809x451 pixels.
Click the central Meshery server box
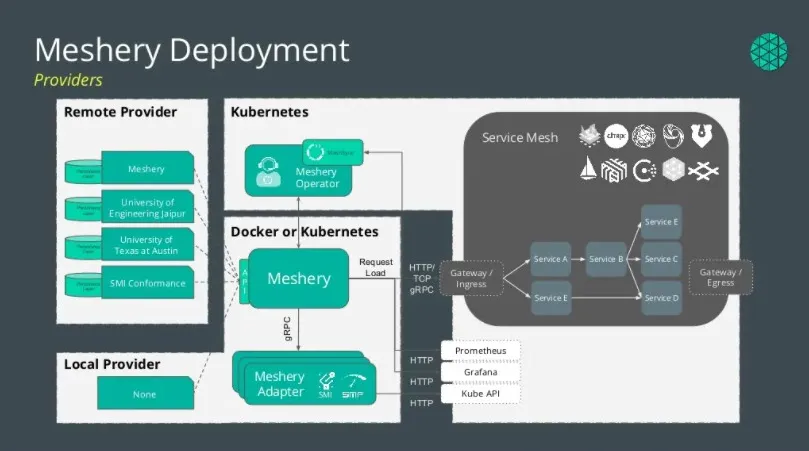point(298,278)
